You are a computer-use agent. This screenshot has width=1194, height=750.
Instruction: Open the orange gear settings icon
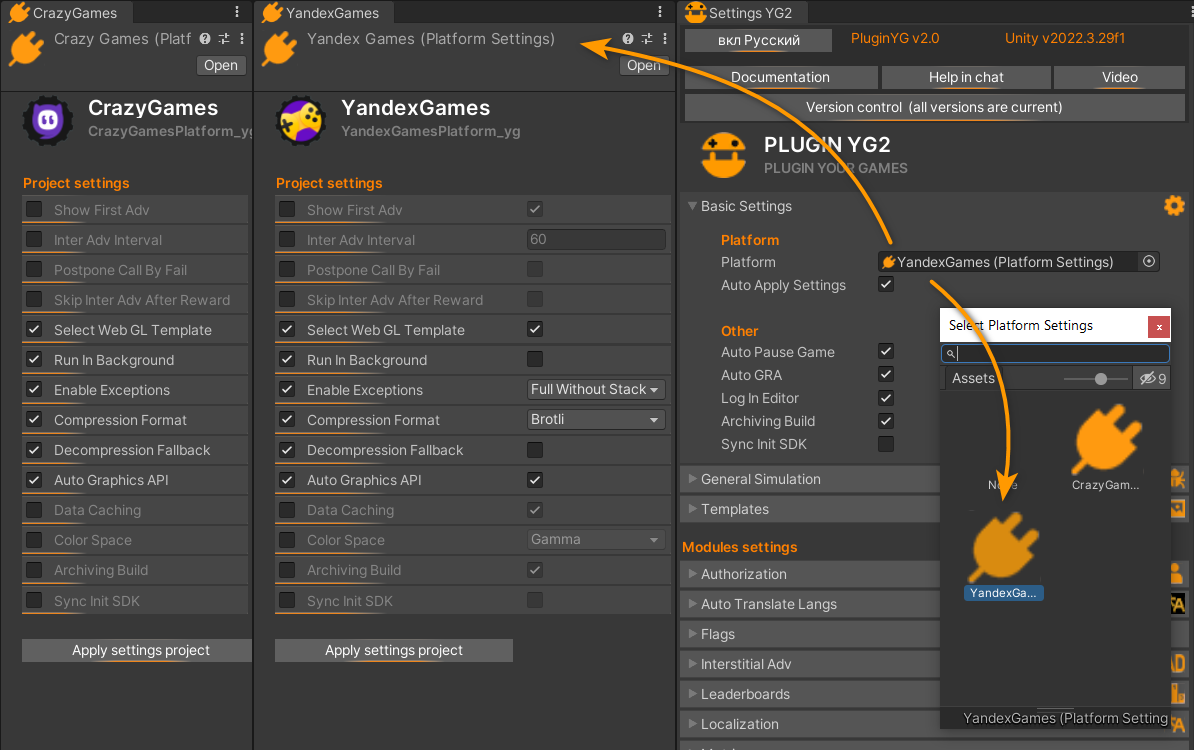1174,206
